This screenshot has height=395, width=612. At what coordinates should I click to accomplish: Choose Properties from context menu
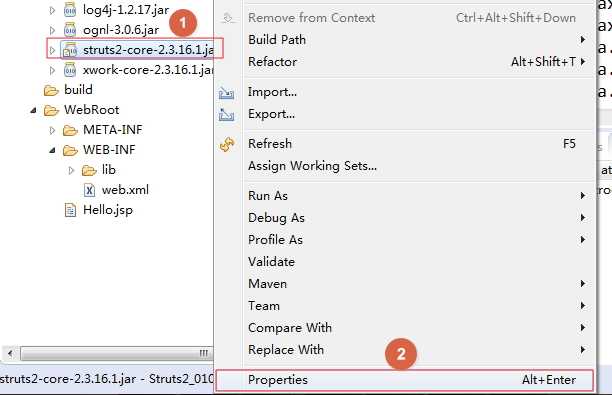pos(405,380)
